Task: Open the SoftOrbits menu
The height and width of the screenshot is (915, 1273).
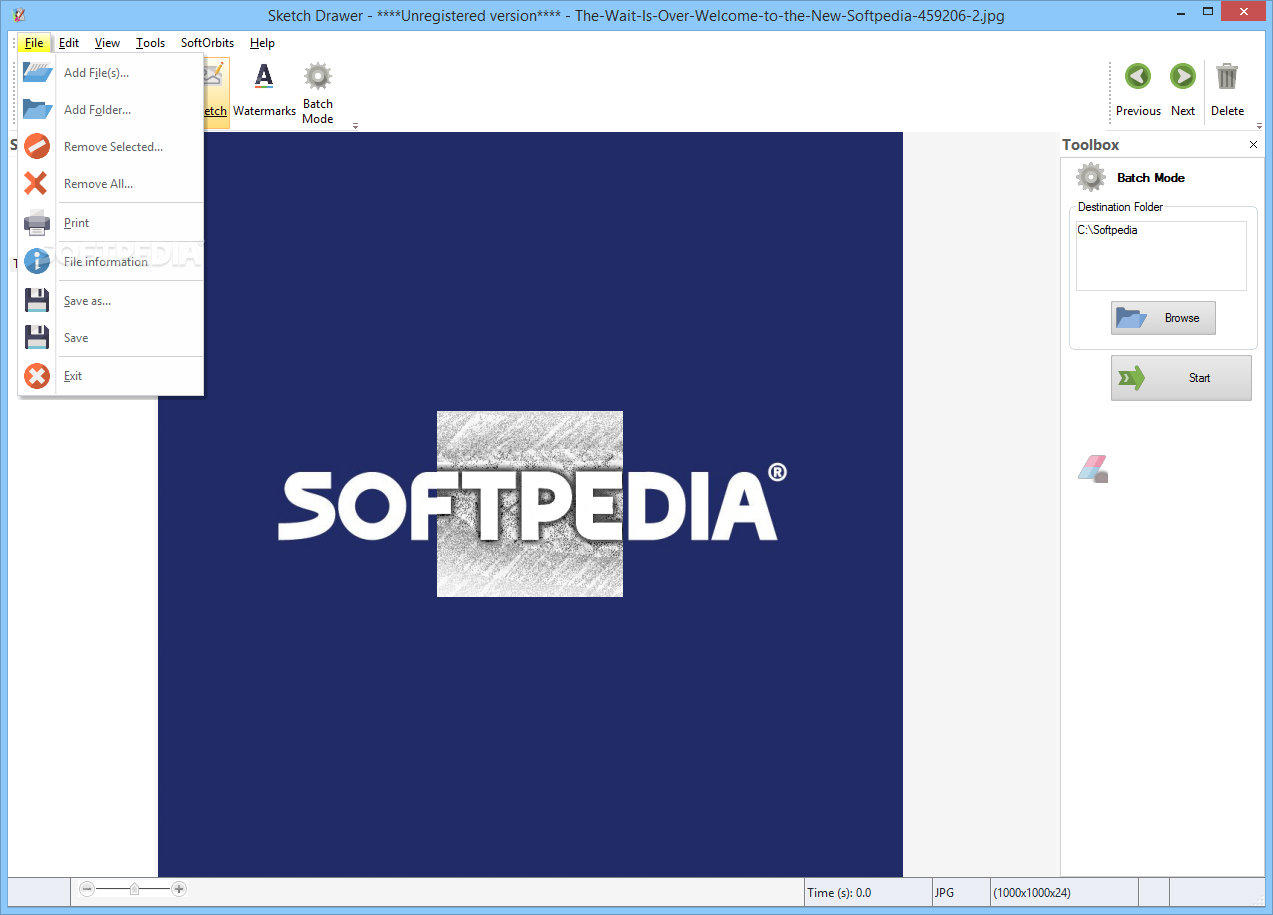Action: 207,43
